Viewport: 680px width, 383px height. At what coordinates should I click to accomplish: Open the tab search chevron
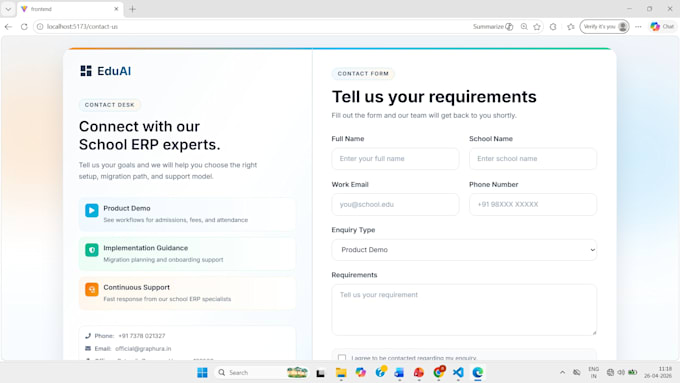(x=8, y=9)
